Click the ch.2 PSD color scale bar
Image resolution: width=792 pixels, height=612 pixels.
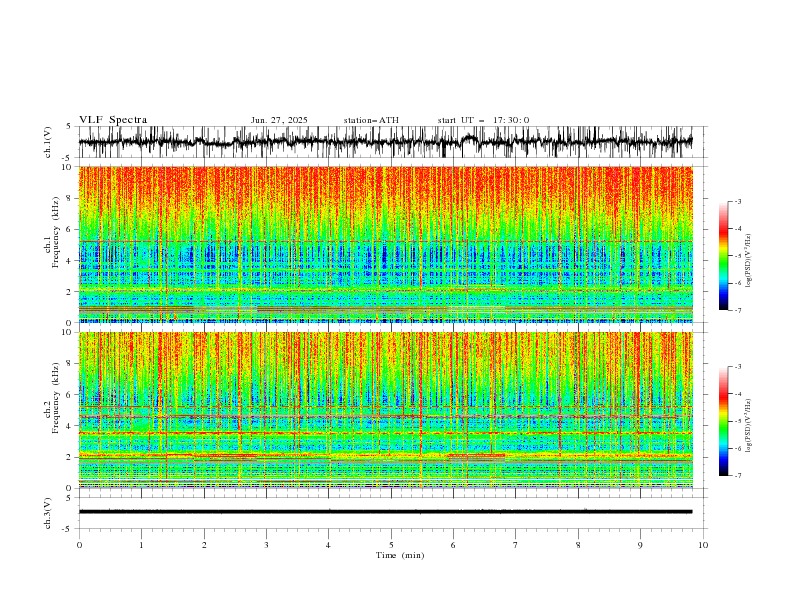point(723,421)
